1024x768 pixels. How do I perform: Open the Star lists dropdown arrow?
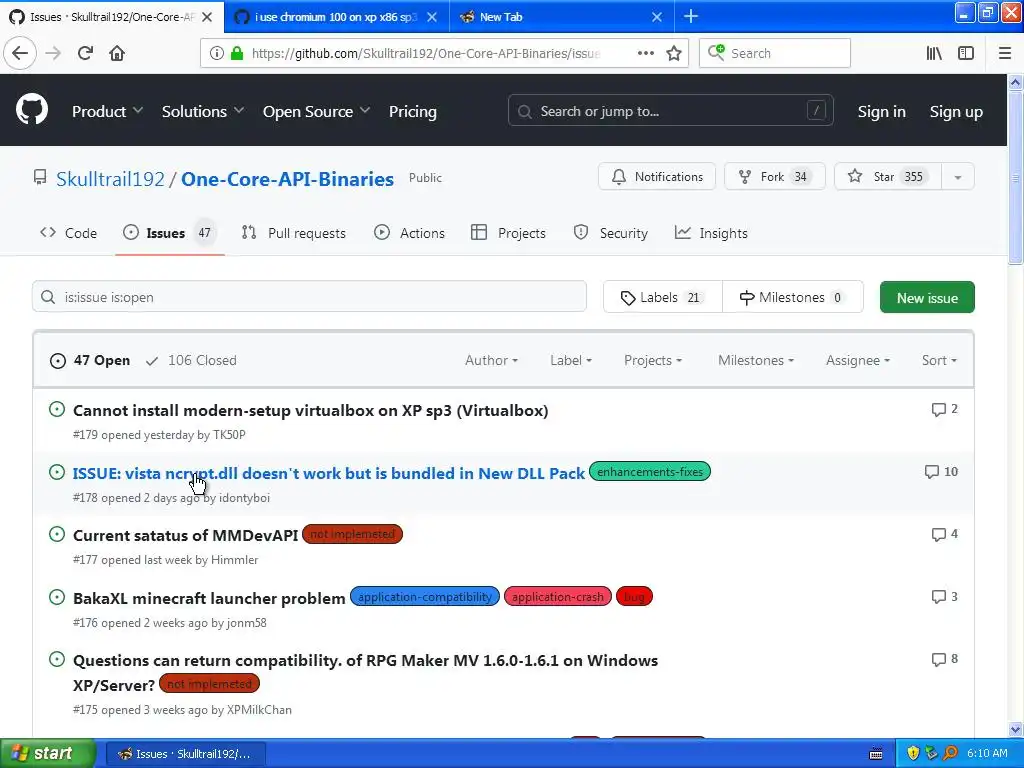click(958, 177)
